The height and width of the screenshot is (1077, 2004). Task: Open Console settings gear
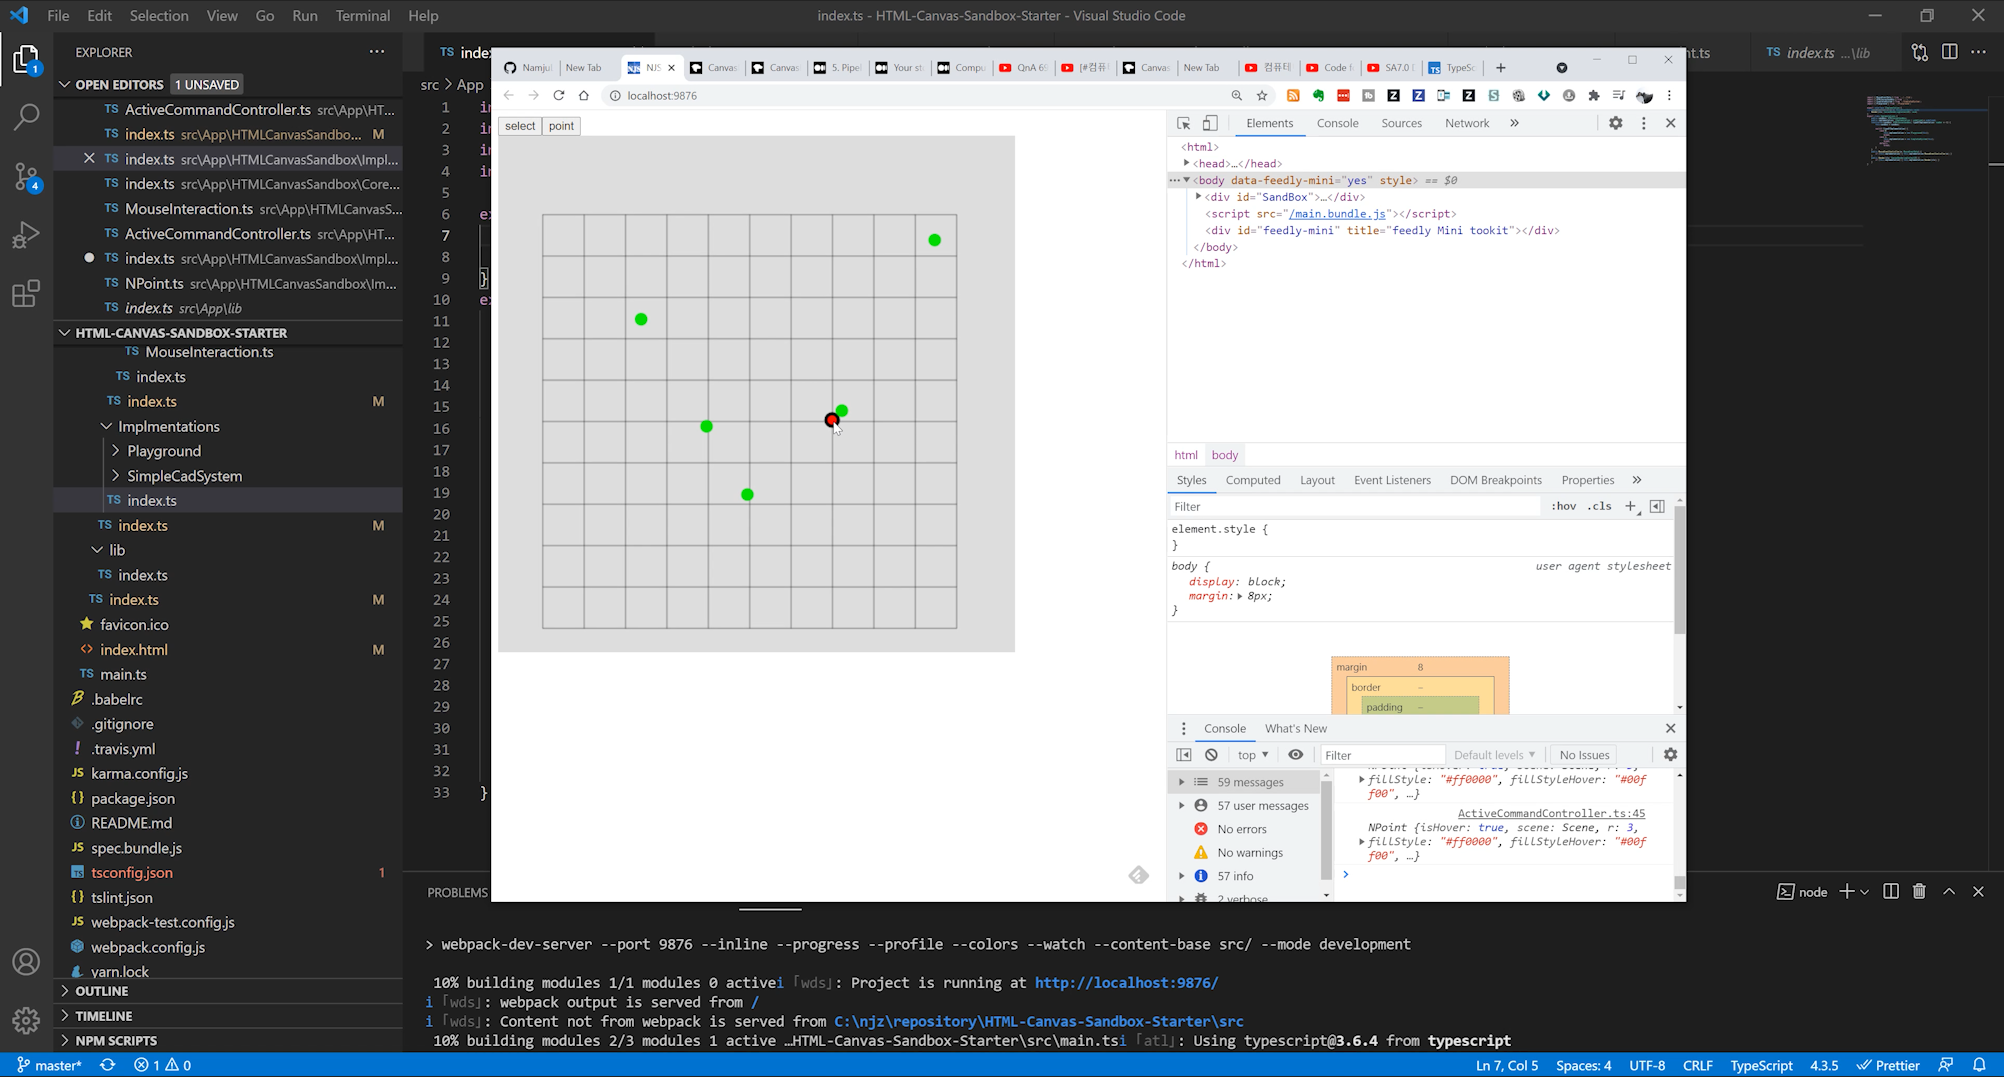pyautogui.click(x=1670, y=755)
